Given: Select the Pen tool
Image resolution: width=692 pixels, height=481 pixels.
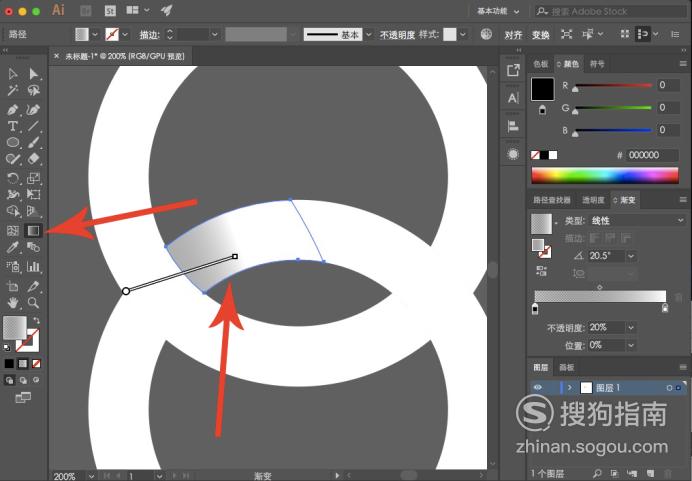Looking at the screenshot, I should [x=13, y=109].
